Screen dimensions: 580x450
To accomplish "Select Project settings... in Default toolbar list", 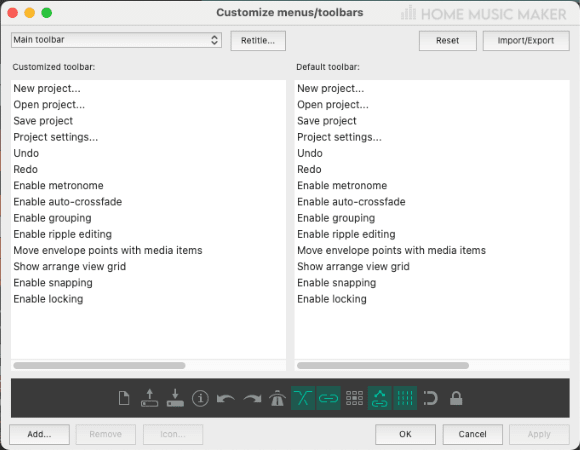I will pyautogui.click(x=432, y=137).
